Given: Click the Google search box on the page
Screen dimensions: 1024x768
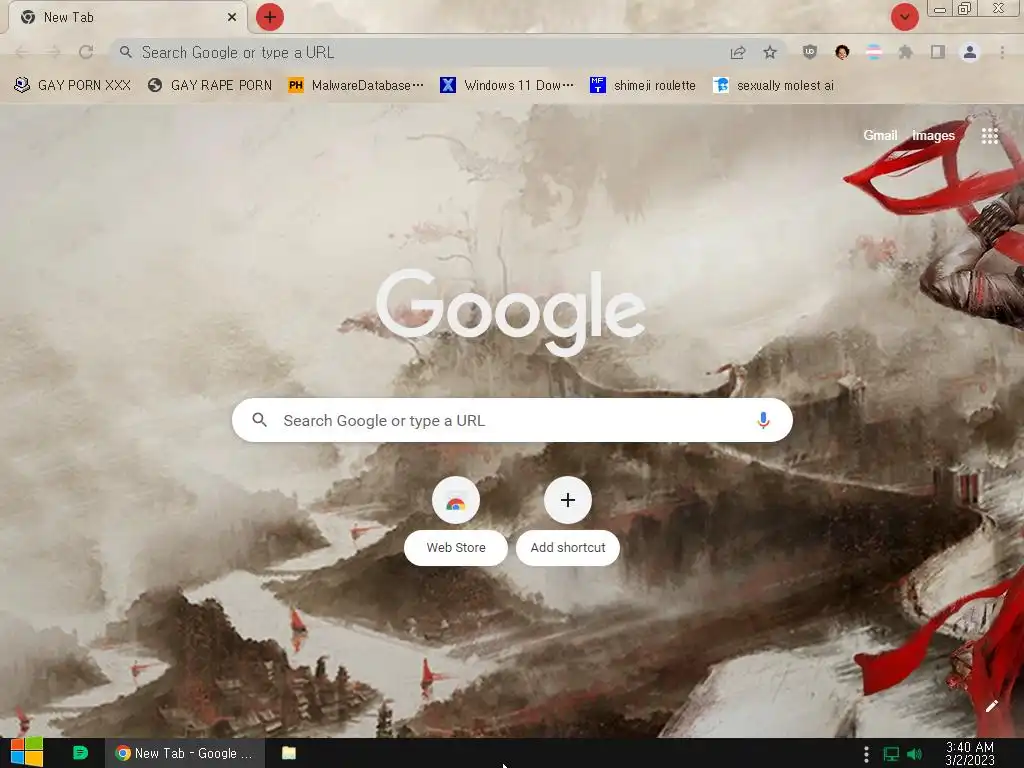Looking at the screenshot, I should tap(512, 420).
